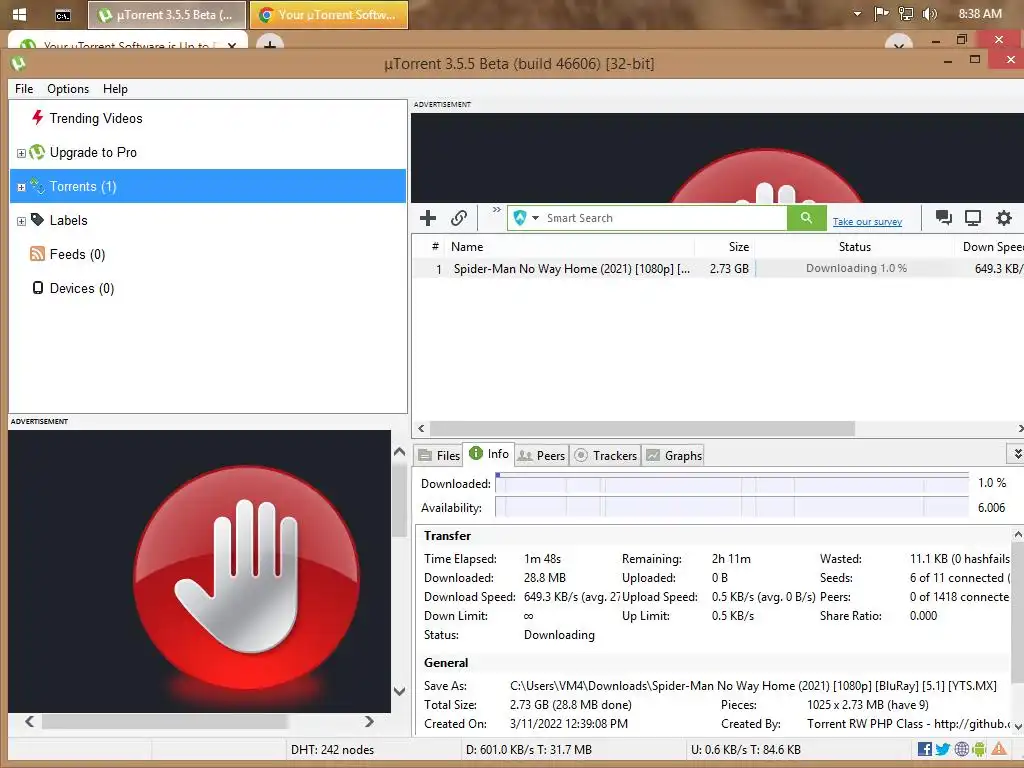This screenshot has height=768, width=1024.
Task: Click the Twitter icon in status bar
Action: coord(942,749)
